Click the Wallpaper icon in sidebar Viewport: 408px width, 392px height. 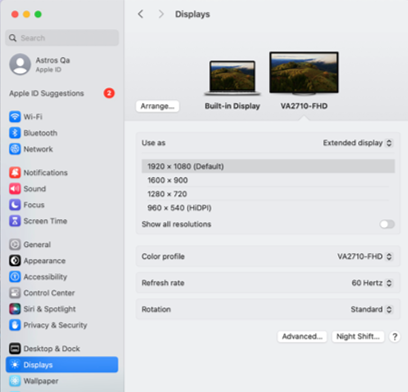tap(15, 381)
